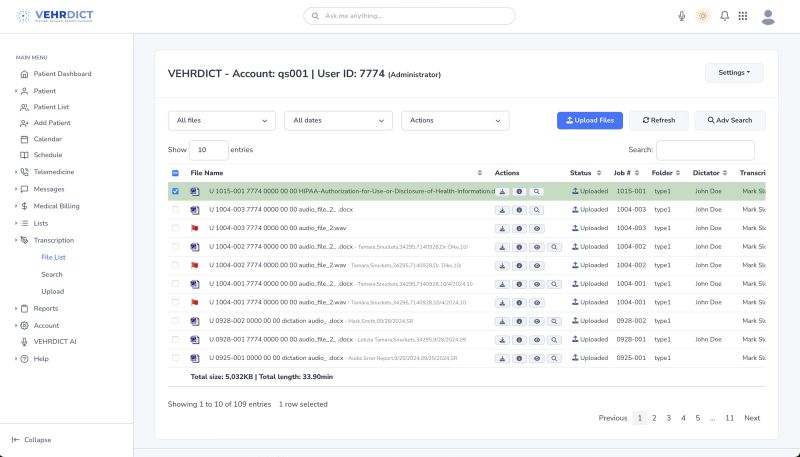The image size is (800, 457).
Task: Expand the Reports menu
Action: click(16, 309)
